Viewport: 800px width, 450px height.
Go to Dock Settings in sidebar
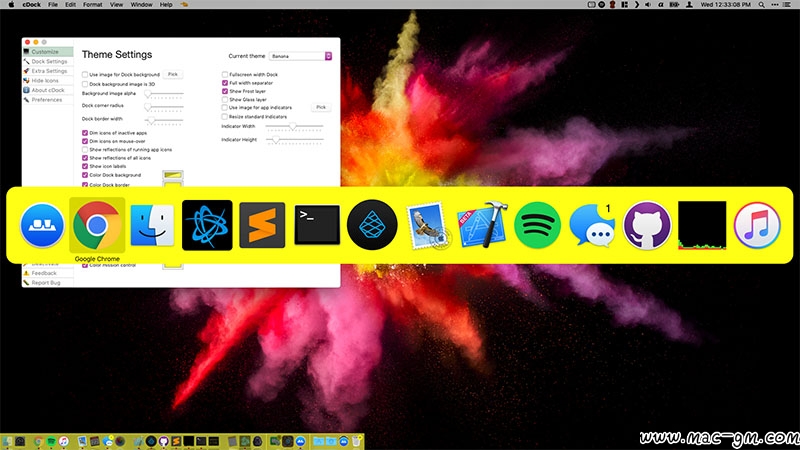click(x=48, y=61)
